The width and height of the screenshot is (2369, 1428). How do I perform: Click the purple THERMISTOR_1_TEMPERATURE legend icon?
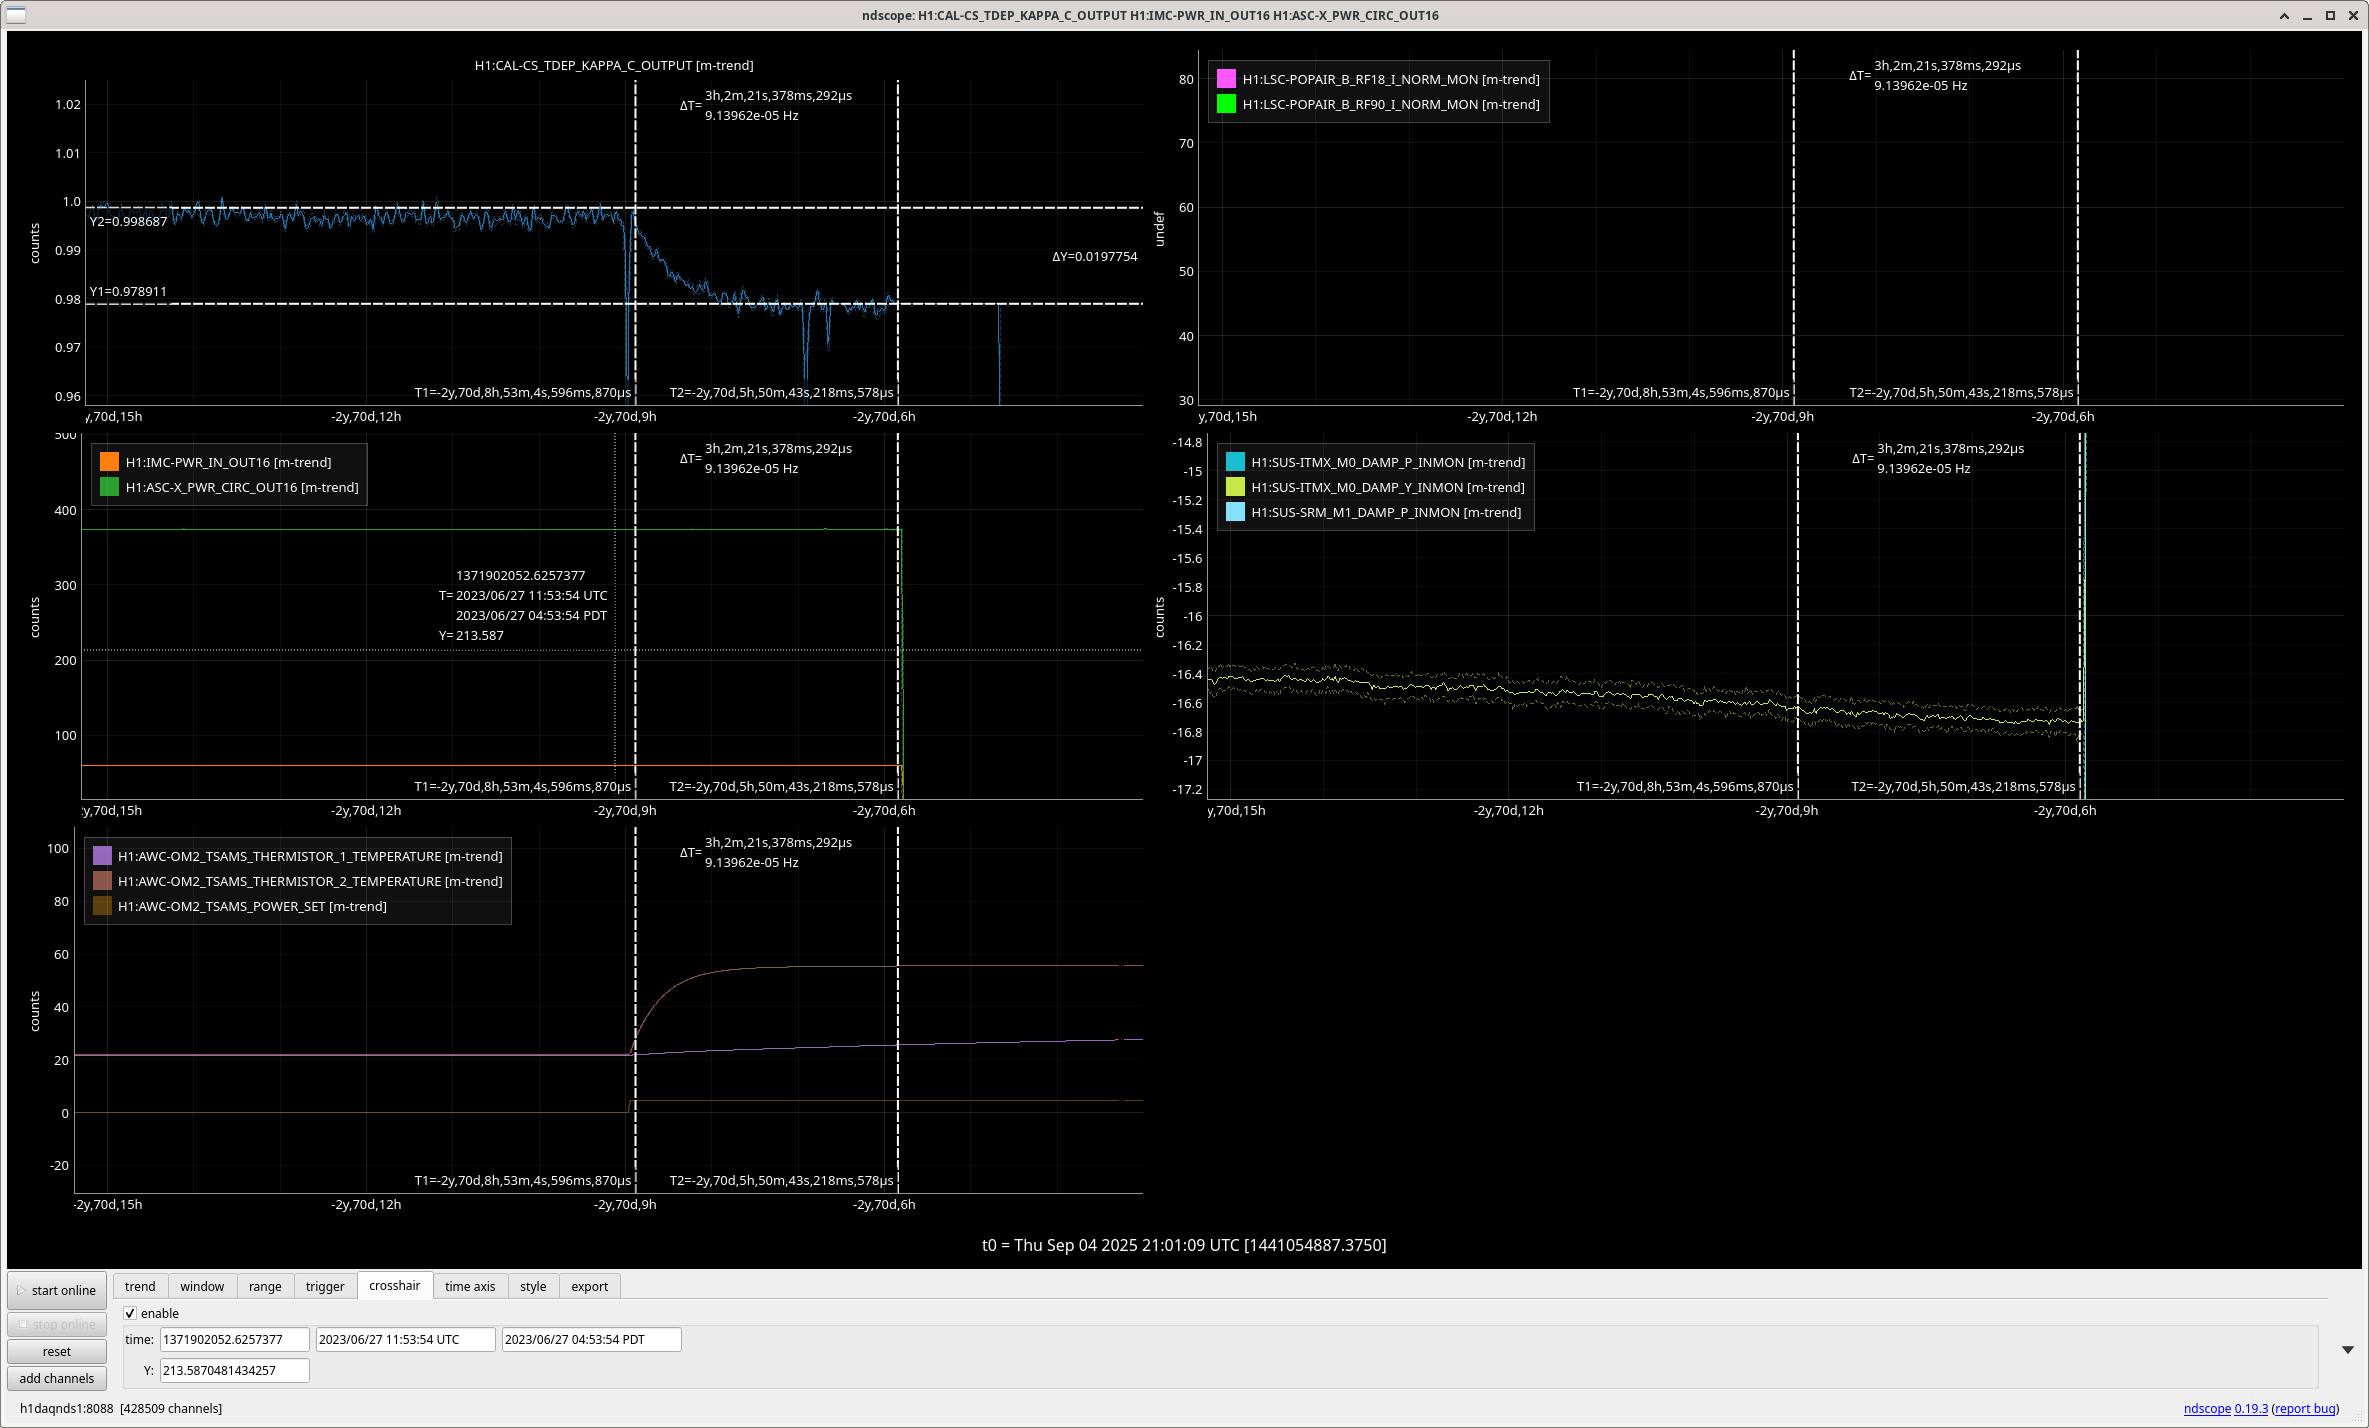coord(102,856)
